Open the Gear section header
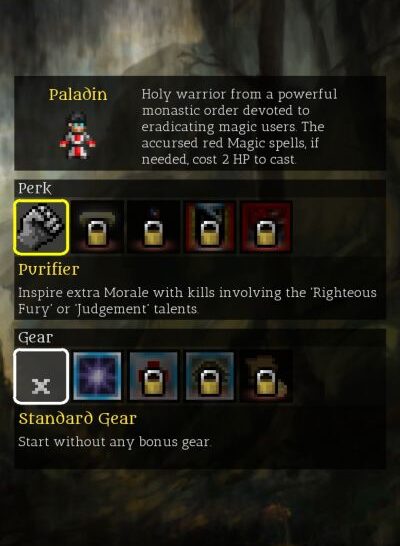Image resolution: width=400 pixels, height=546 pixels. coord(36,337)
